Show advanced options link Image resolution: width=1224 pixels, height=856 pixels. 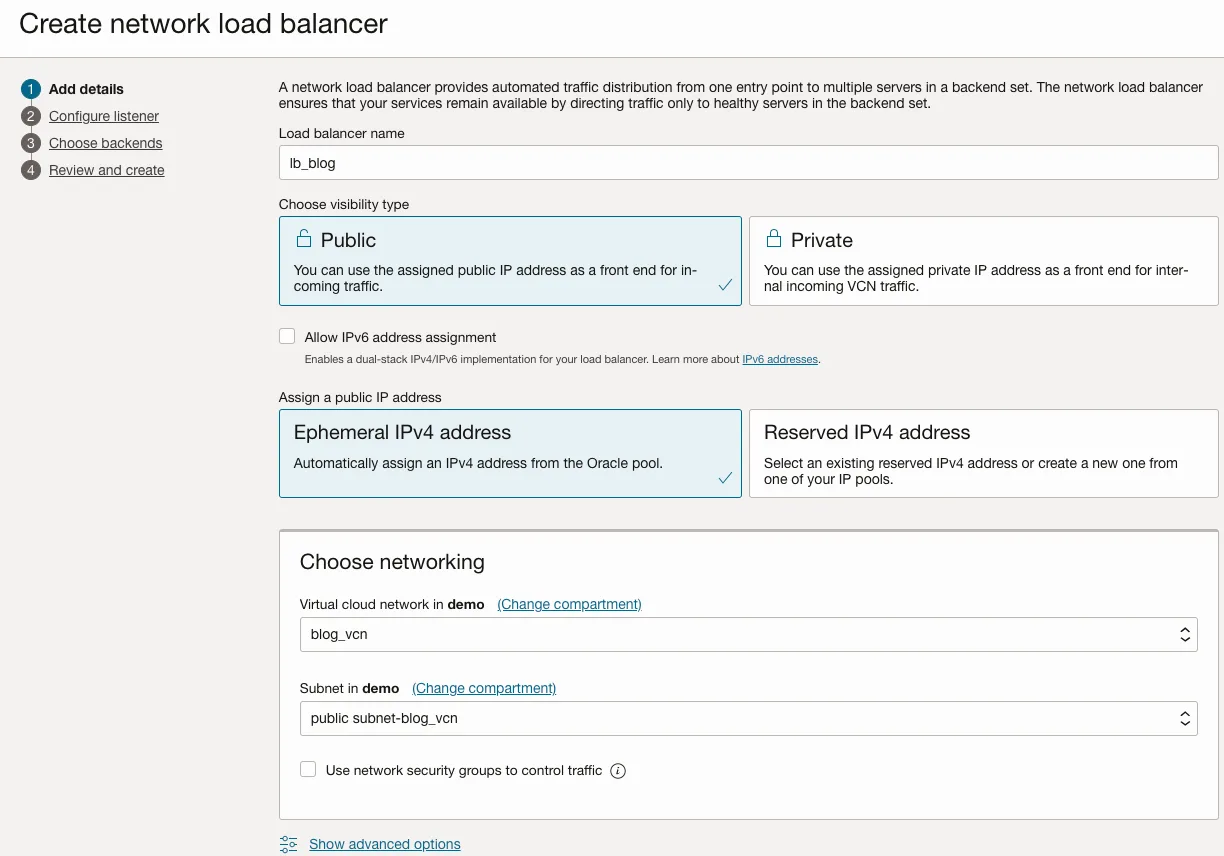[385, 844]
